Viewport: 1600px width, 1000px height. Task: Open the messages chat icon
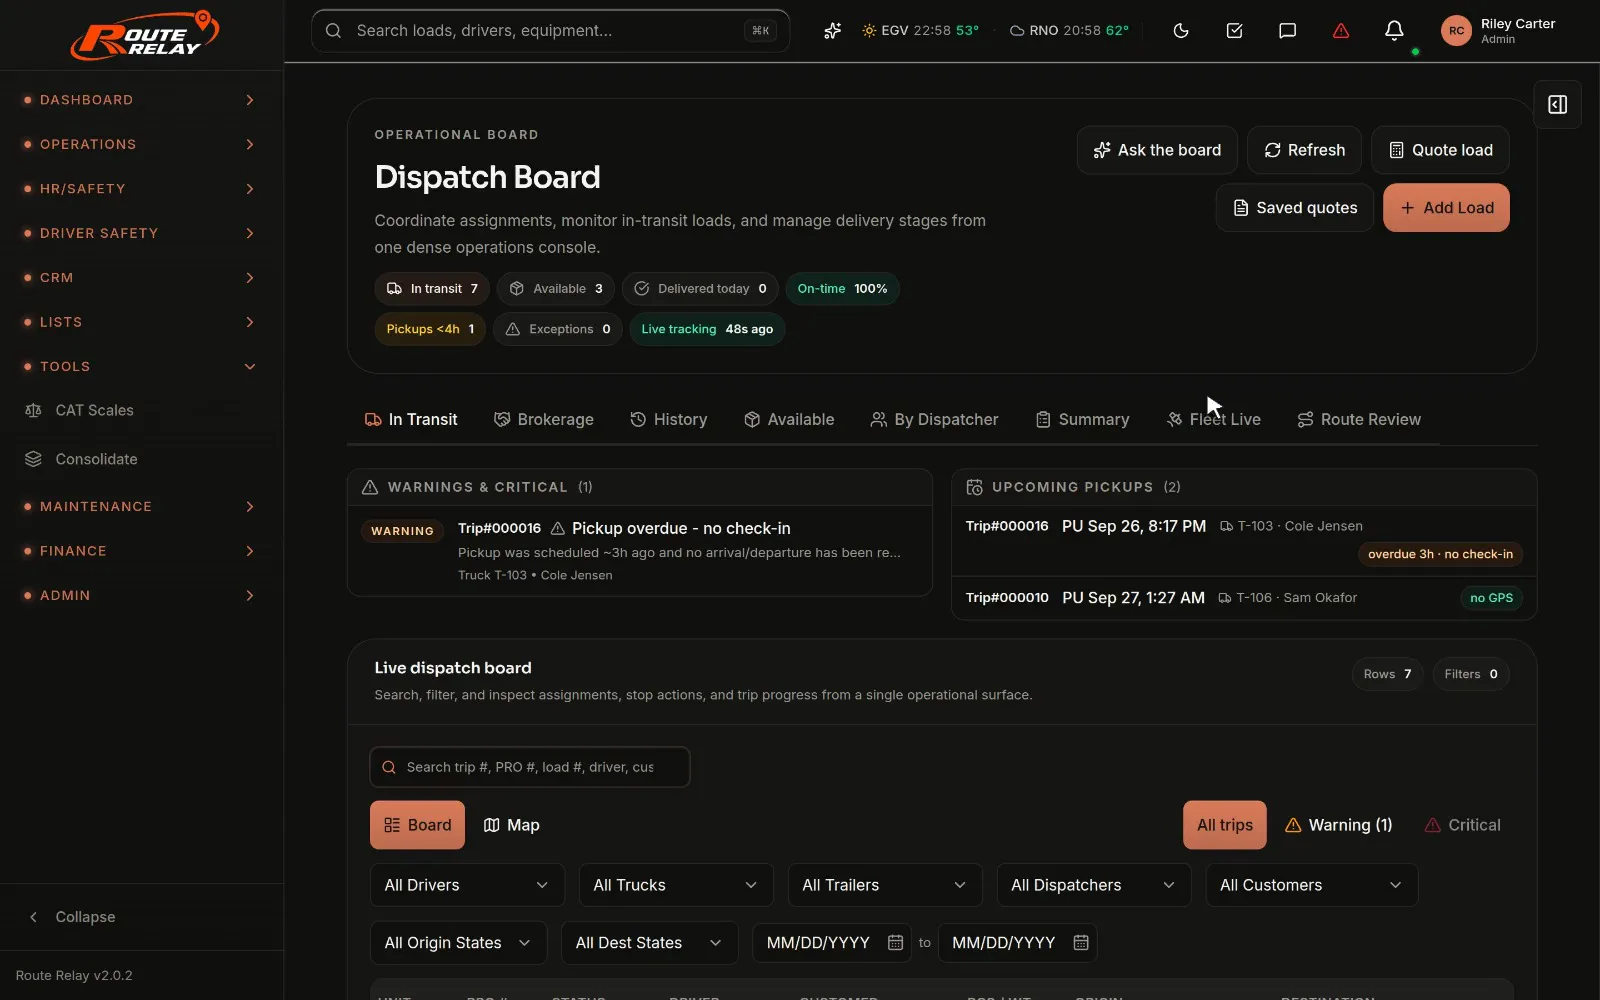pos(1288,31)
